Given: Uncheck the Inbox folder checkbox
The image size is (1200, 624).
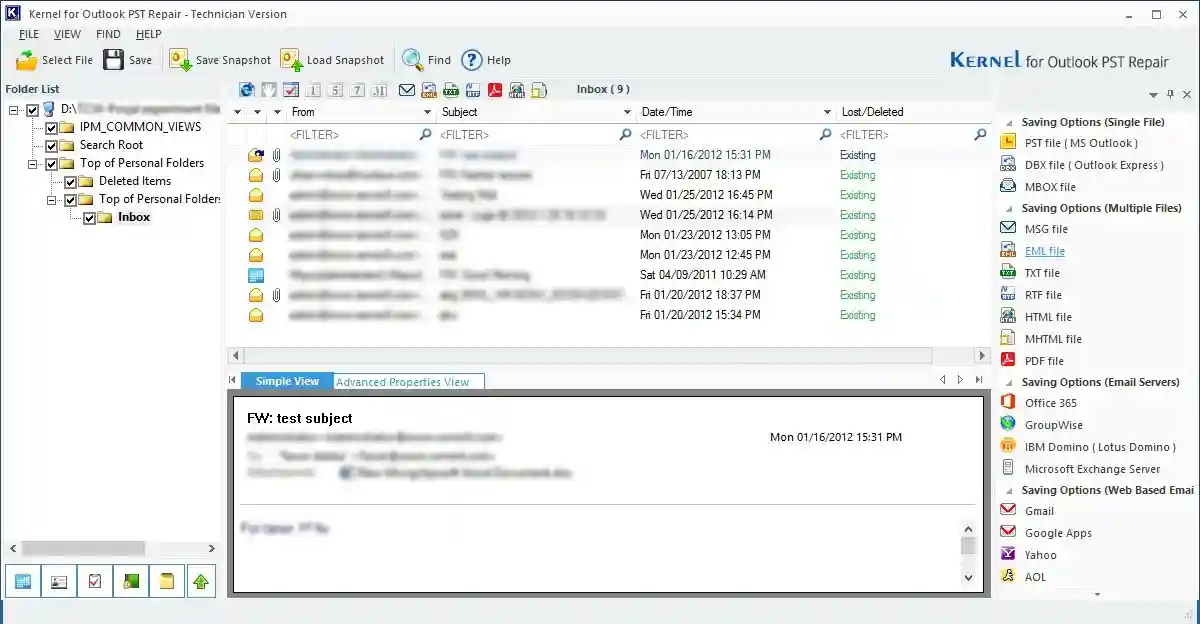Looking at the screenshot, I should click(x=90, y=217).
